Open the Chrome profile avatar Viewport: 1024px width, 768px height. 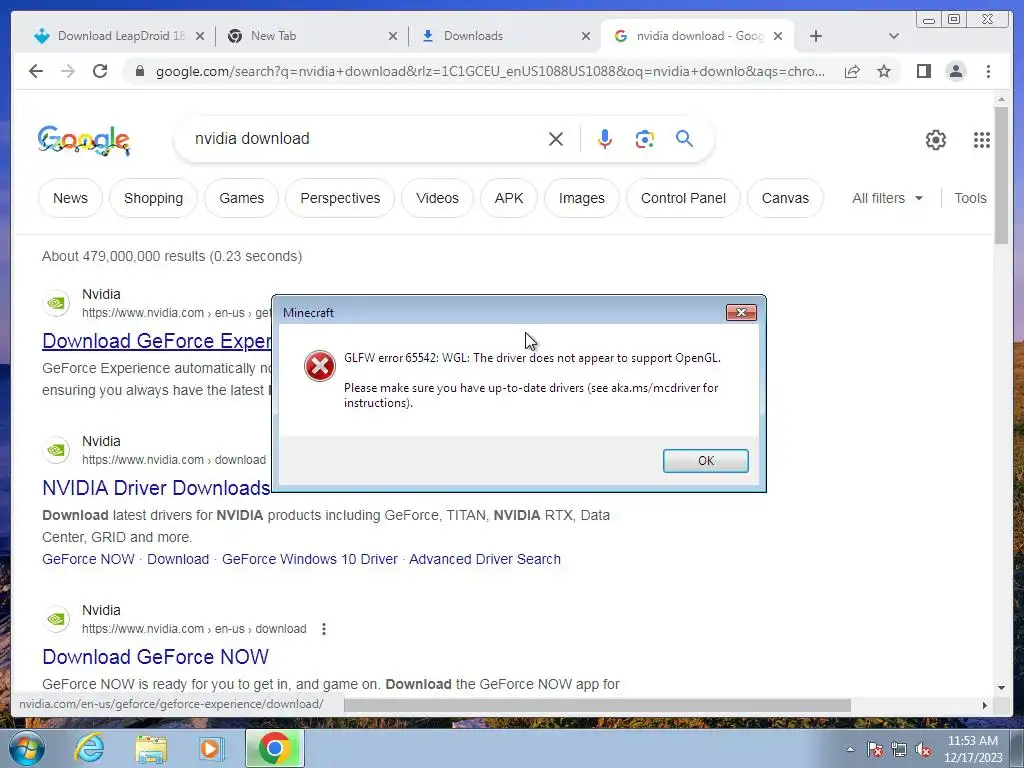click(x=955, y=71)
